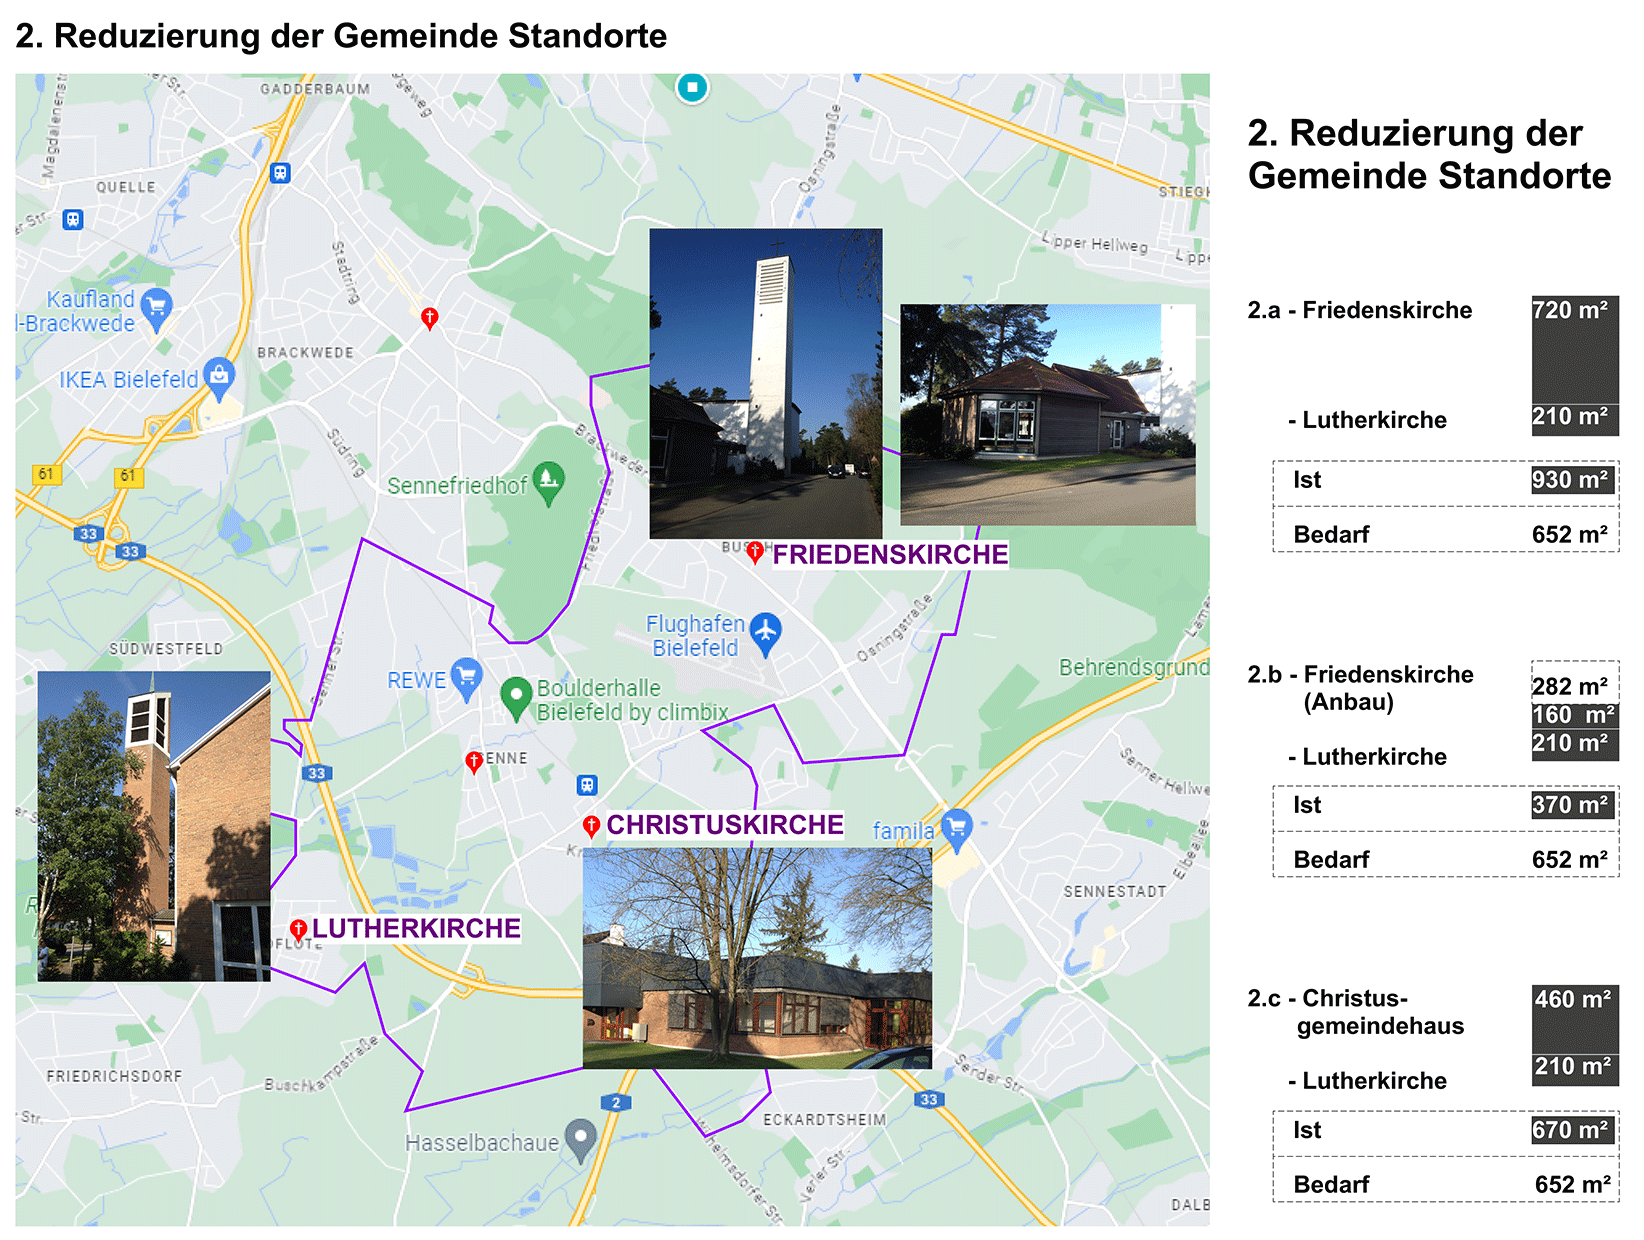
Task: Click the red church pin in Brackwede
Action: pos(429,319)
